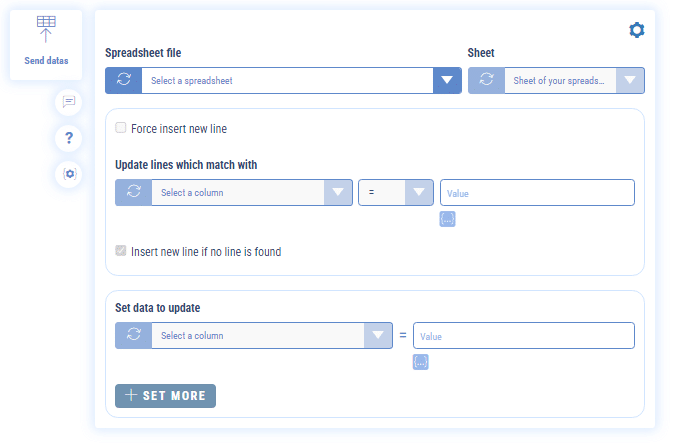
Task: Click the Value field in match condition
Action: tap(537, 193)
